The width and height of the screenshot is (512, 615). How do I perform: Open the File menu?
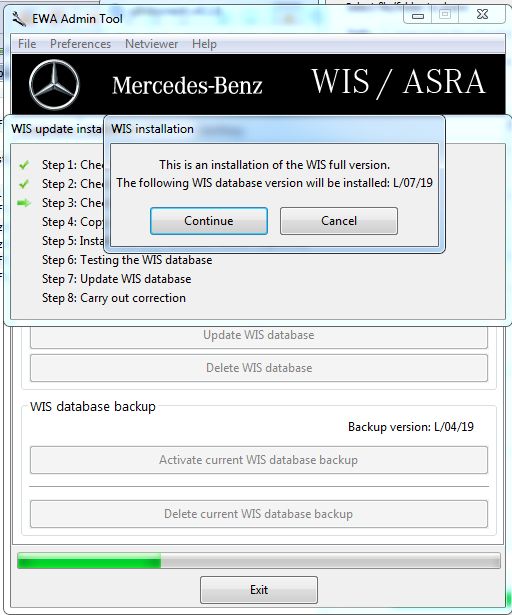pos(27,44)
